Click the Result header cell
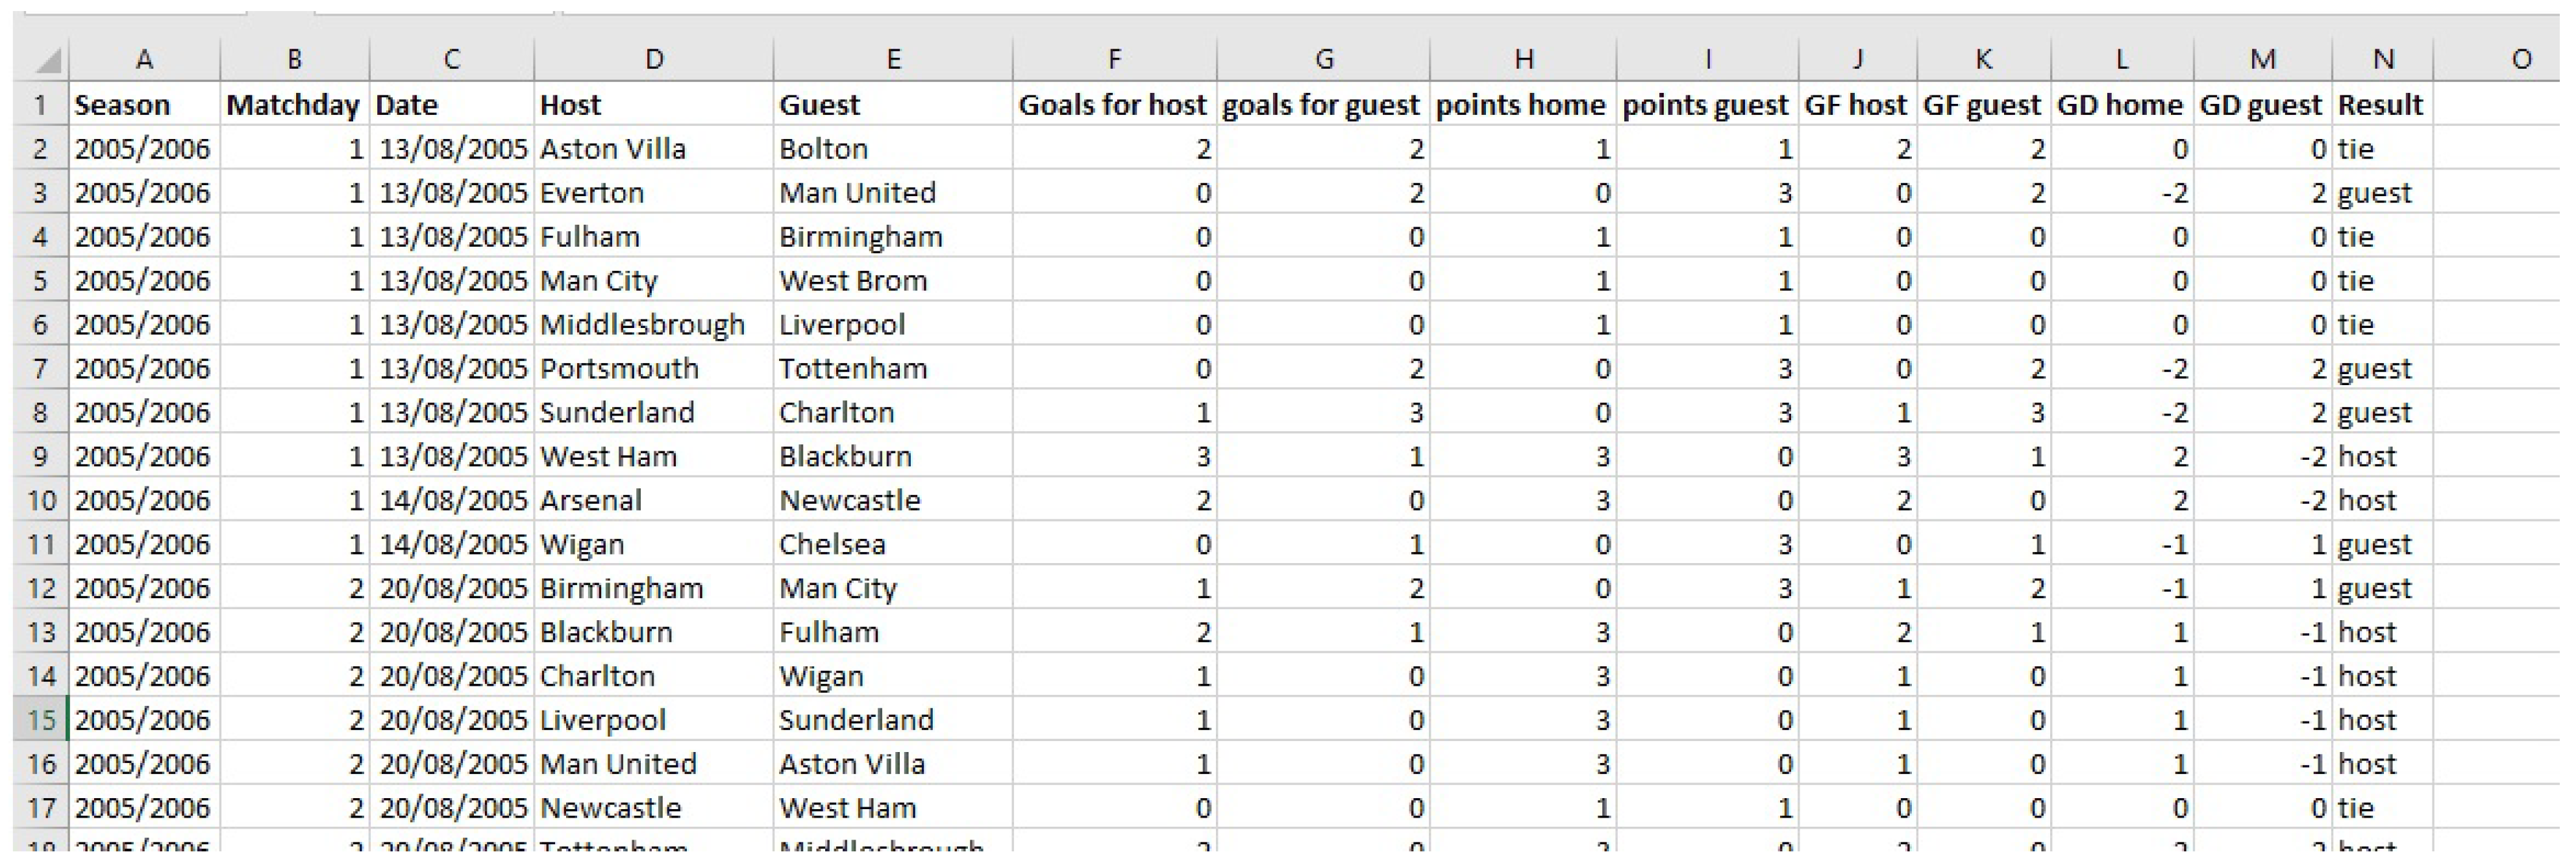 2380,105
